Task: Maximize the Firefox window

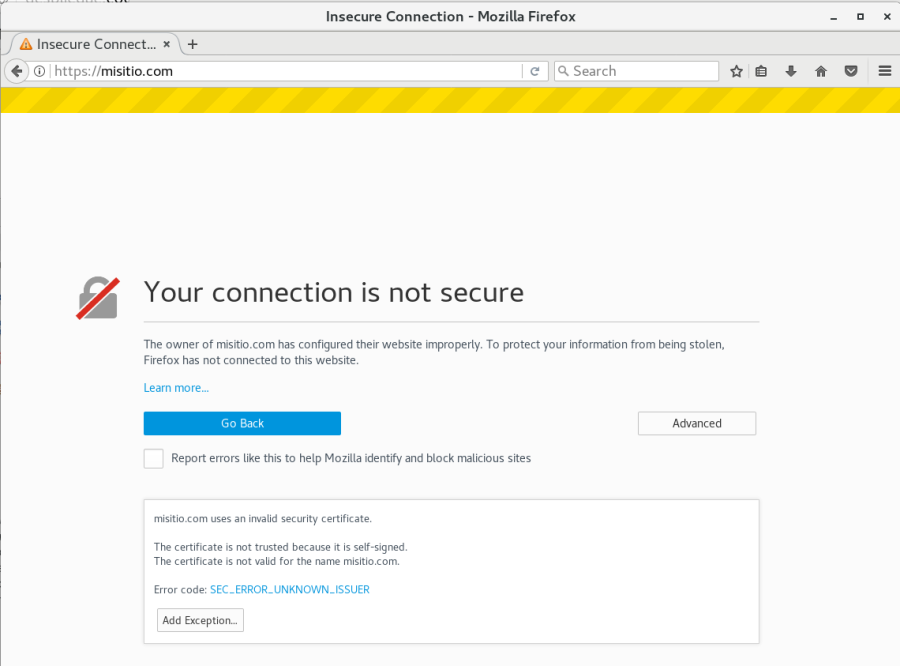Action: click(860, 17)
